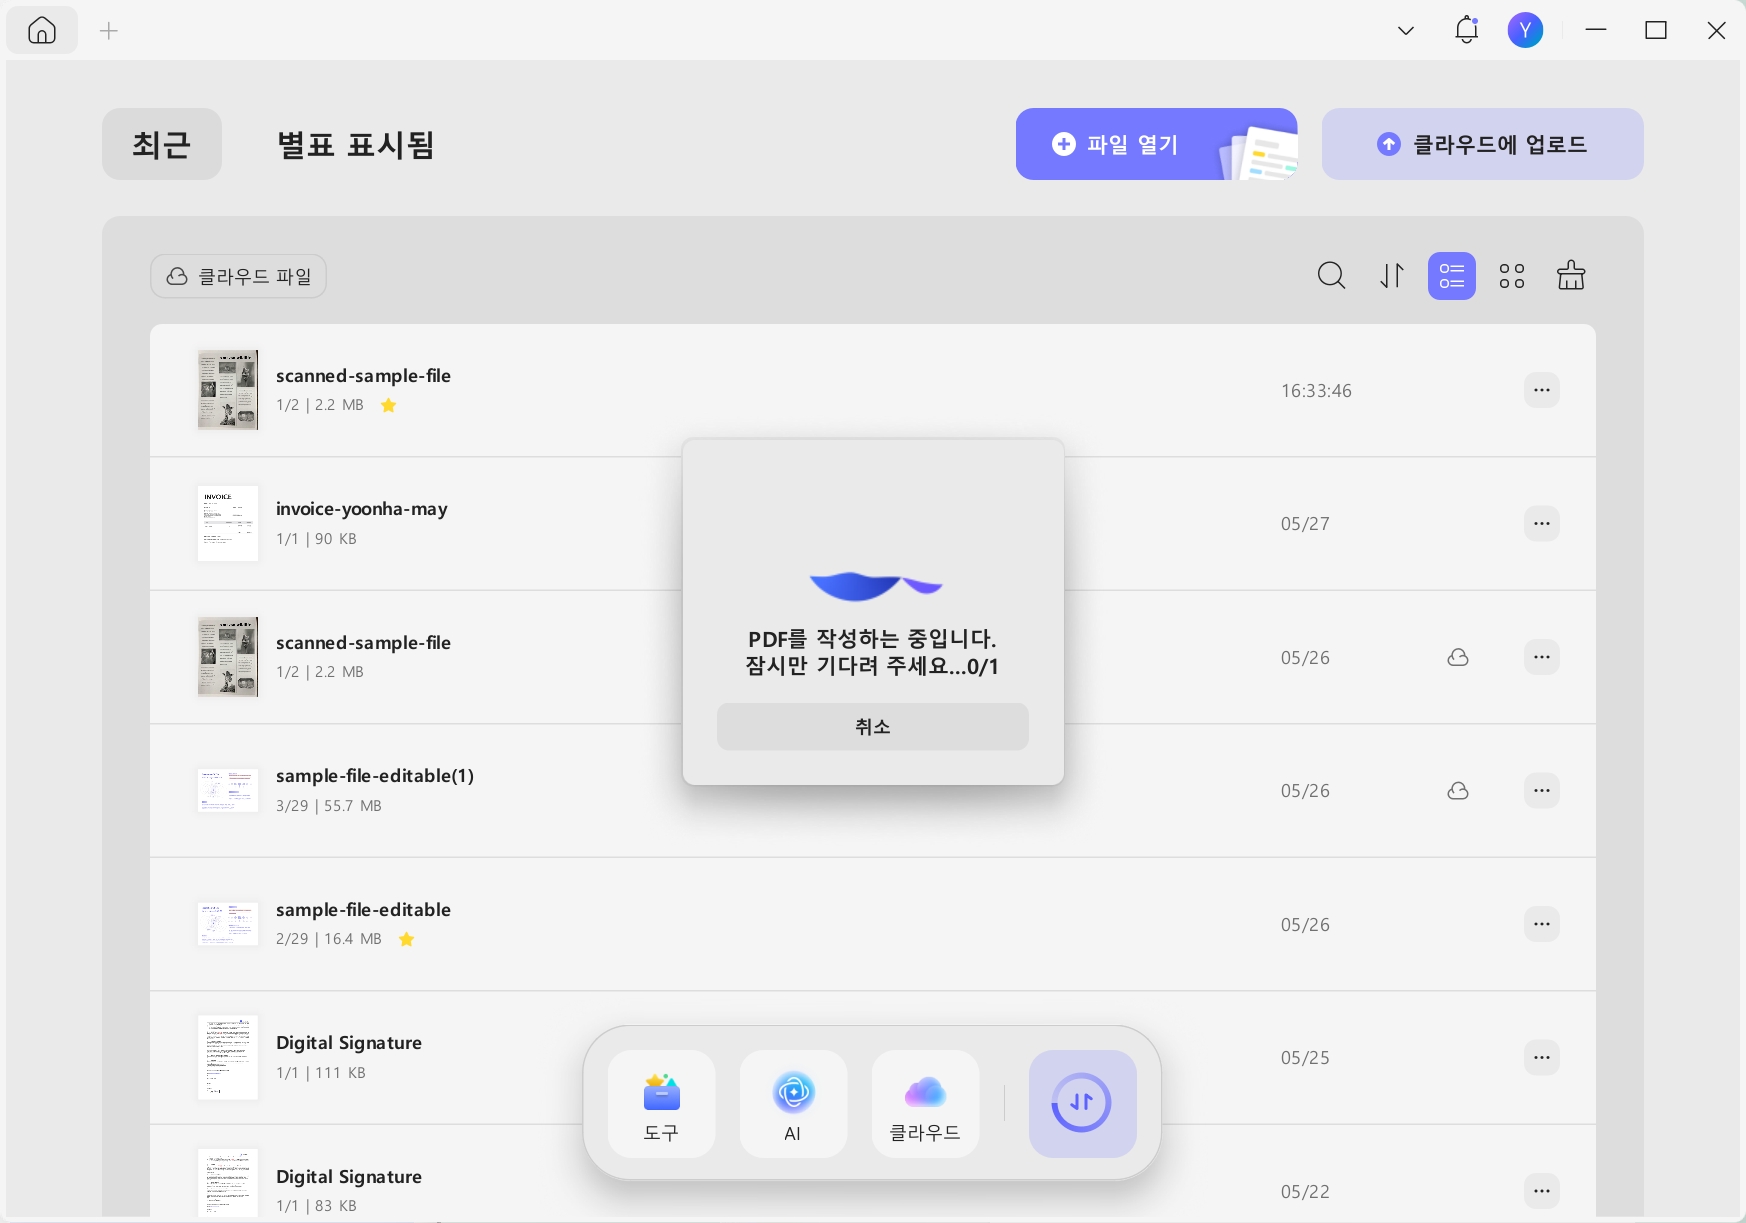The image size is (1746, 1223).
Task: Click the 05/22 date
Action: tap(1305, 1192)
